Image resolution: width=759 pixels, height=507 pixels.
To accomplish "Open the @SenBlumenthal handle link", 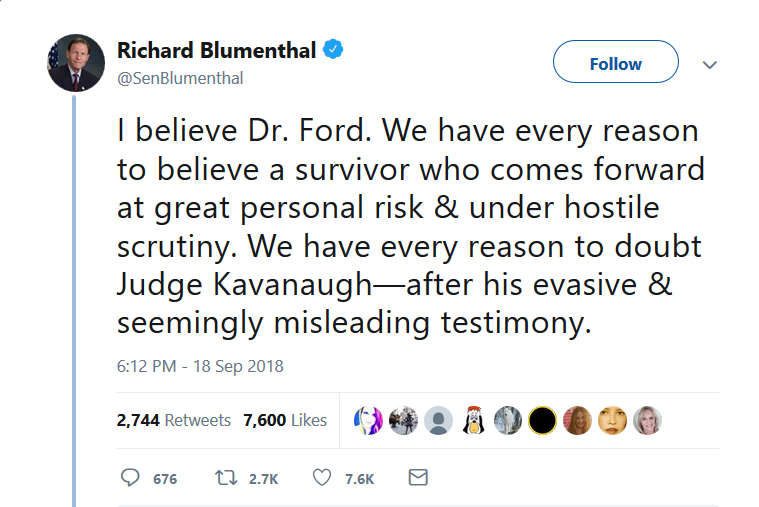I will pyautogui.click(x=180, y=78).
